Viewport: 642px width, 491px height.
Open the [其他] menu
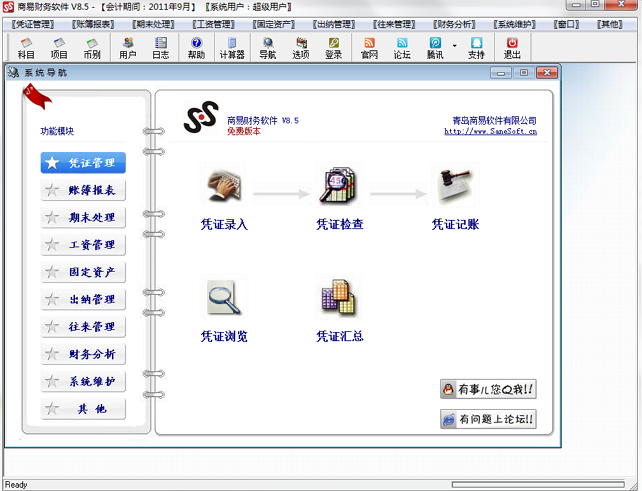(x=610, y=25)
